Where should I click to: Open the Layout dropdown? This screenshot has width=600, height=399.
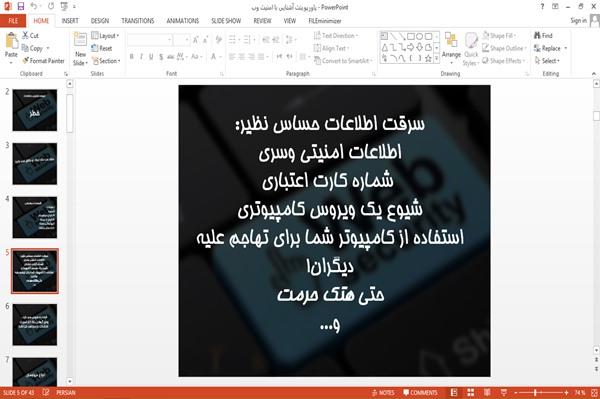[105, 36]
